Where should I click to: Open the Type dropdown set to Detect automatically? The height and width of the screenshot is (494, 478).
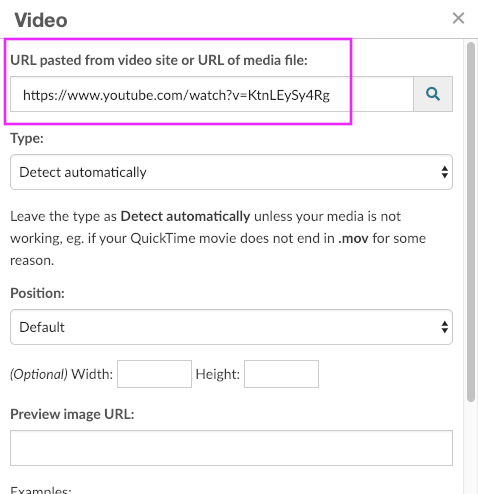tap(231, 172)
